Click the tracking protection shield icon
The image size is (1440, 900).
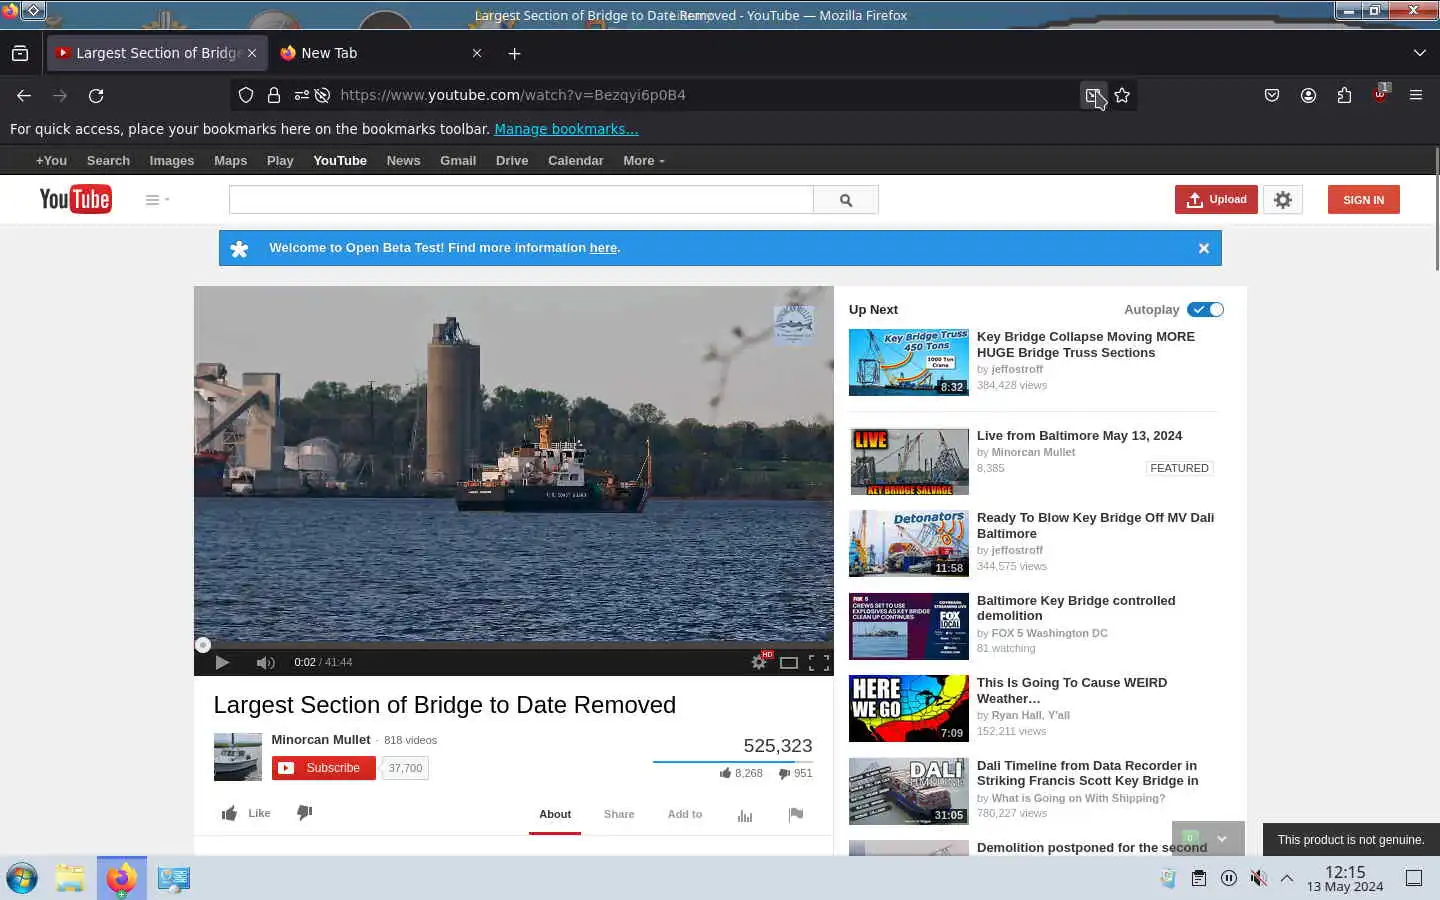[246, 96]
